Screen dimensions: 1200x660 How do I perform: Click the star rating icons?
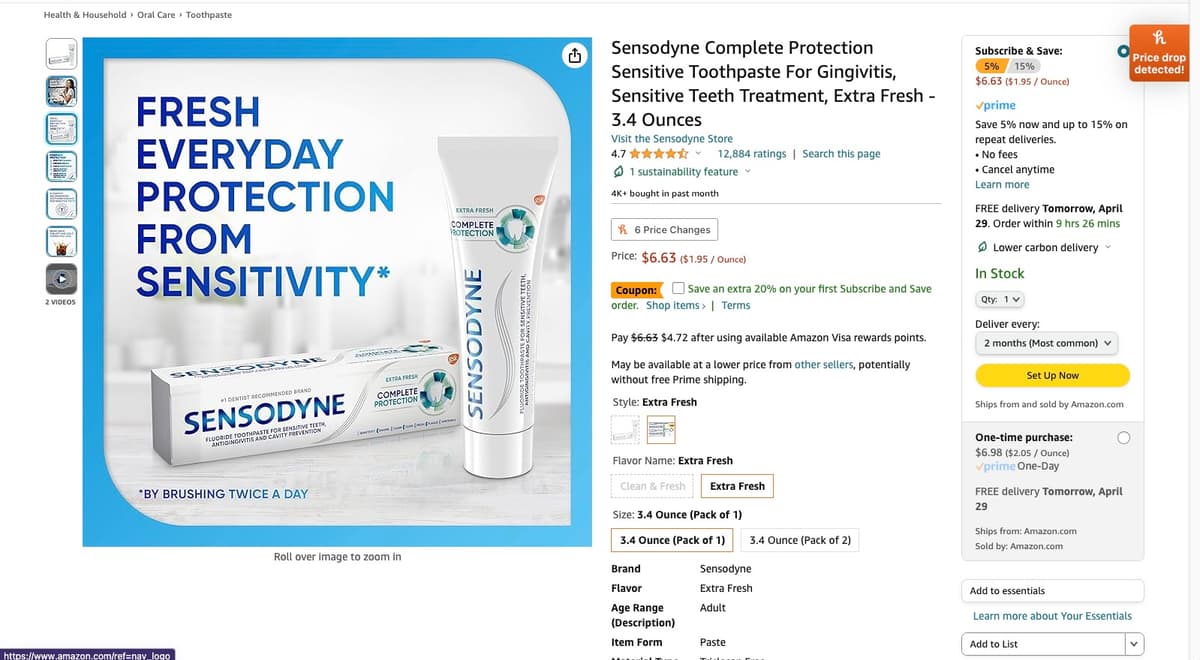click(x=658, y=154)
